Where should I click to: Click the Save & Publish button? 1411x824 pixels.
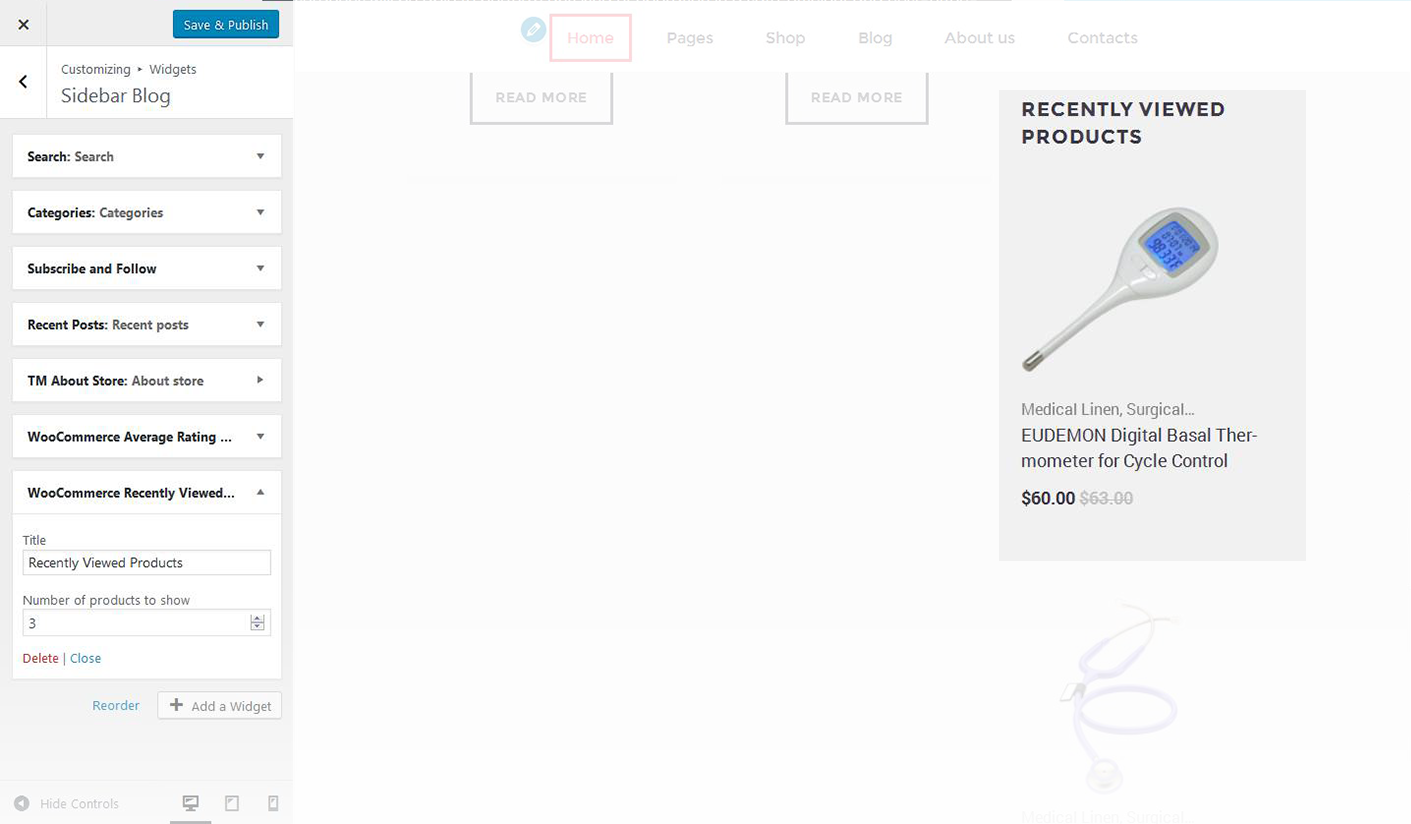pyautogui.click(x=225, y=25)
